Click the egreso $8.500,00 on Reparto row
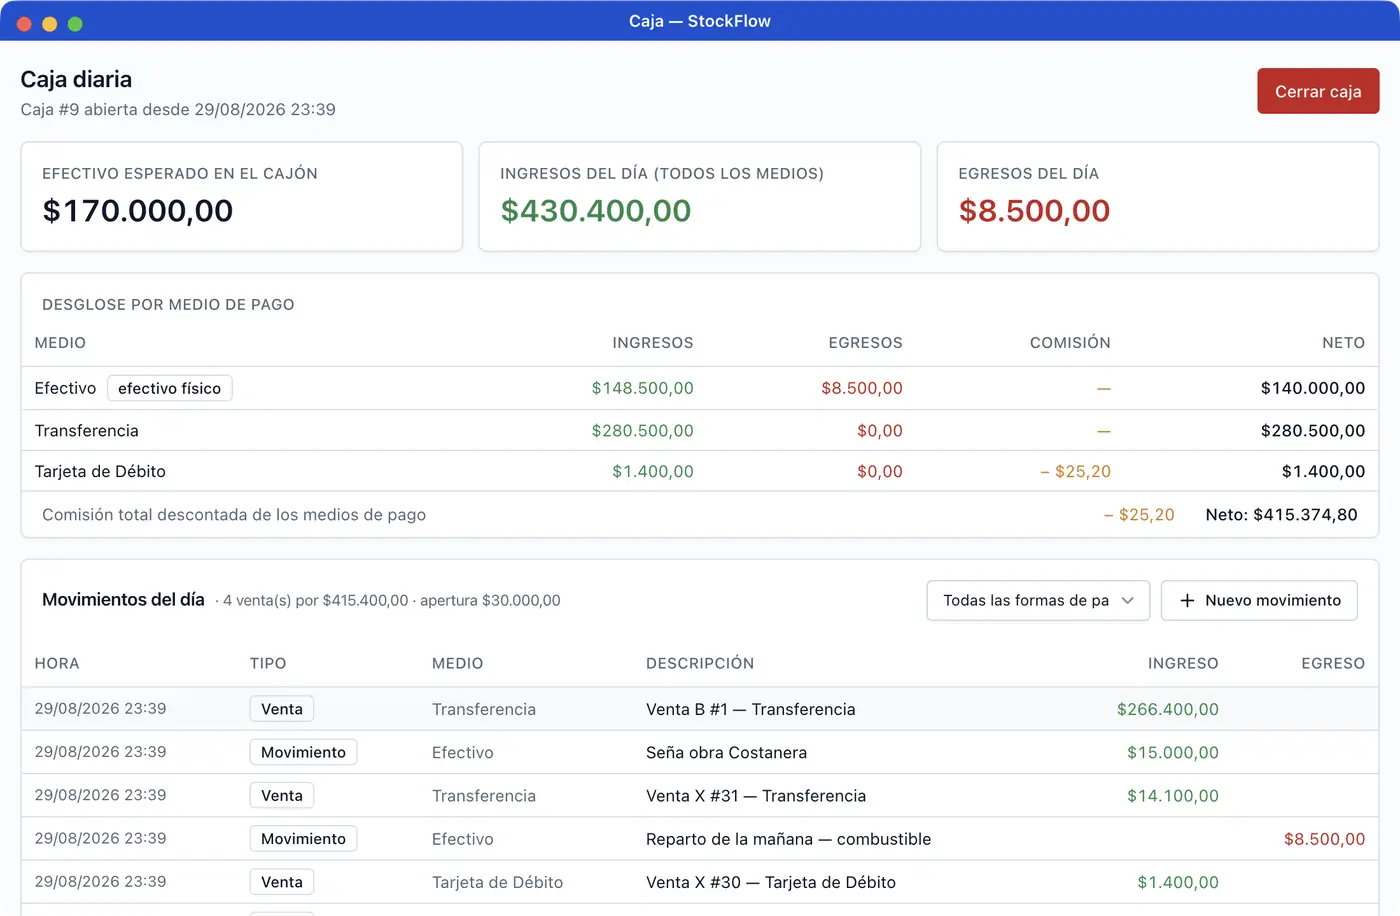This screenshot has width=1400, height=916. (1324, 839)
